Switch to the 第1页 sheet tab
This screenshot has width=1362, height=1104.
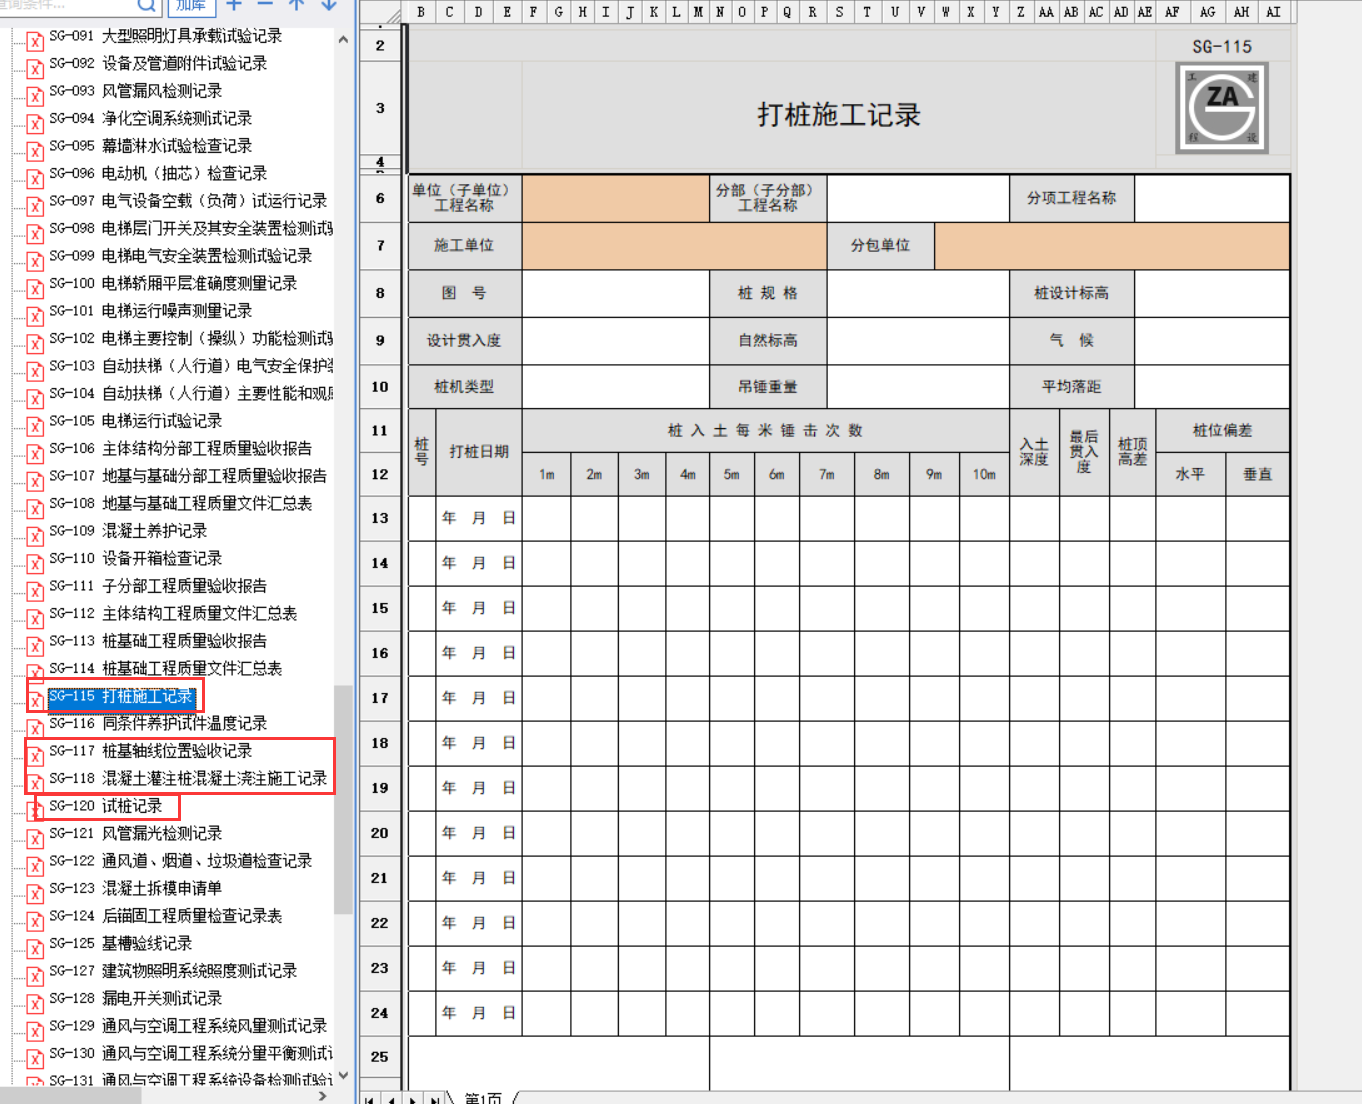[483, 1098]
